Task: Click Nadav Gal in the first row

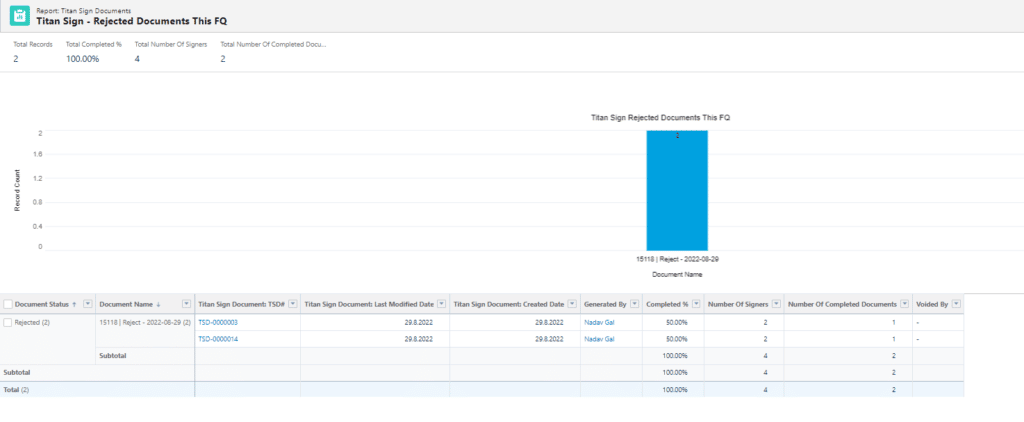Action: [x=600, y=323]
